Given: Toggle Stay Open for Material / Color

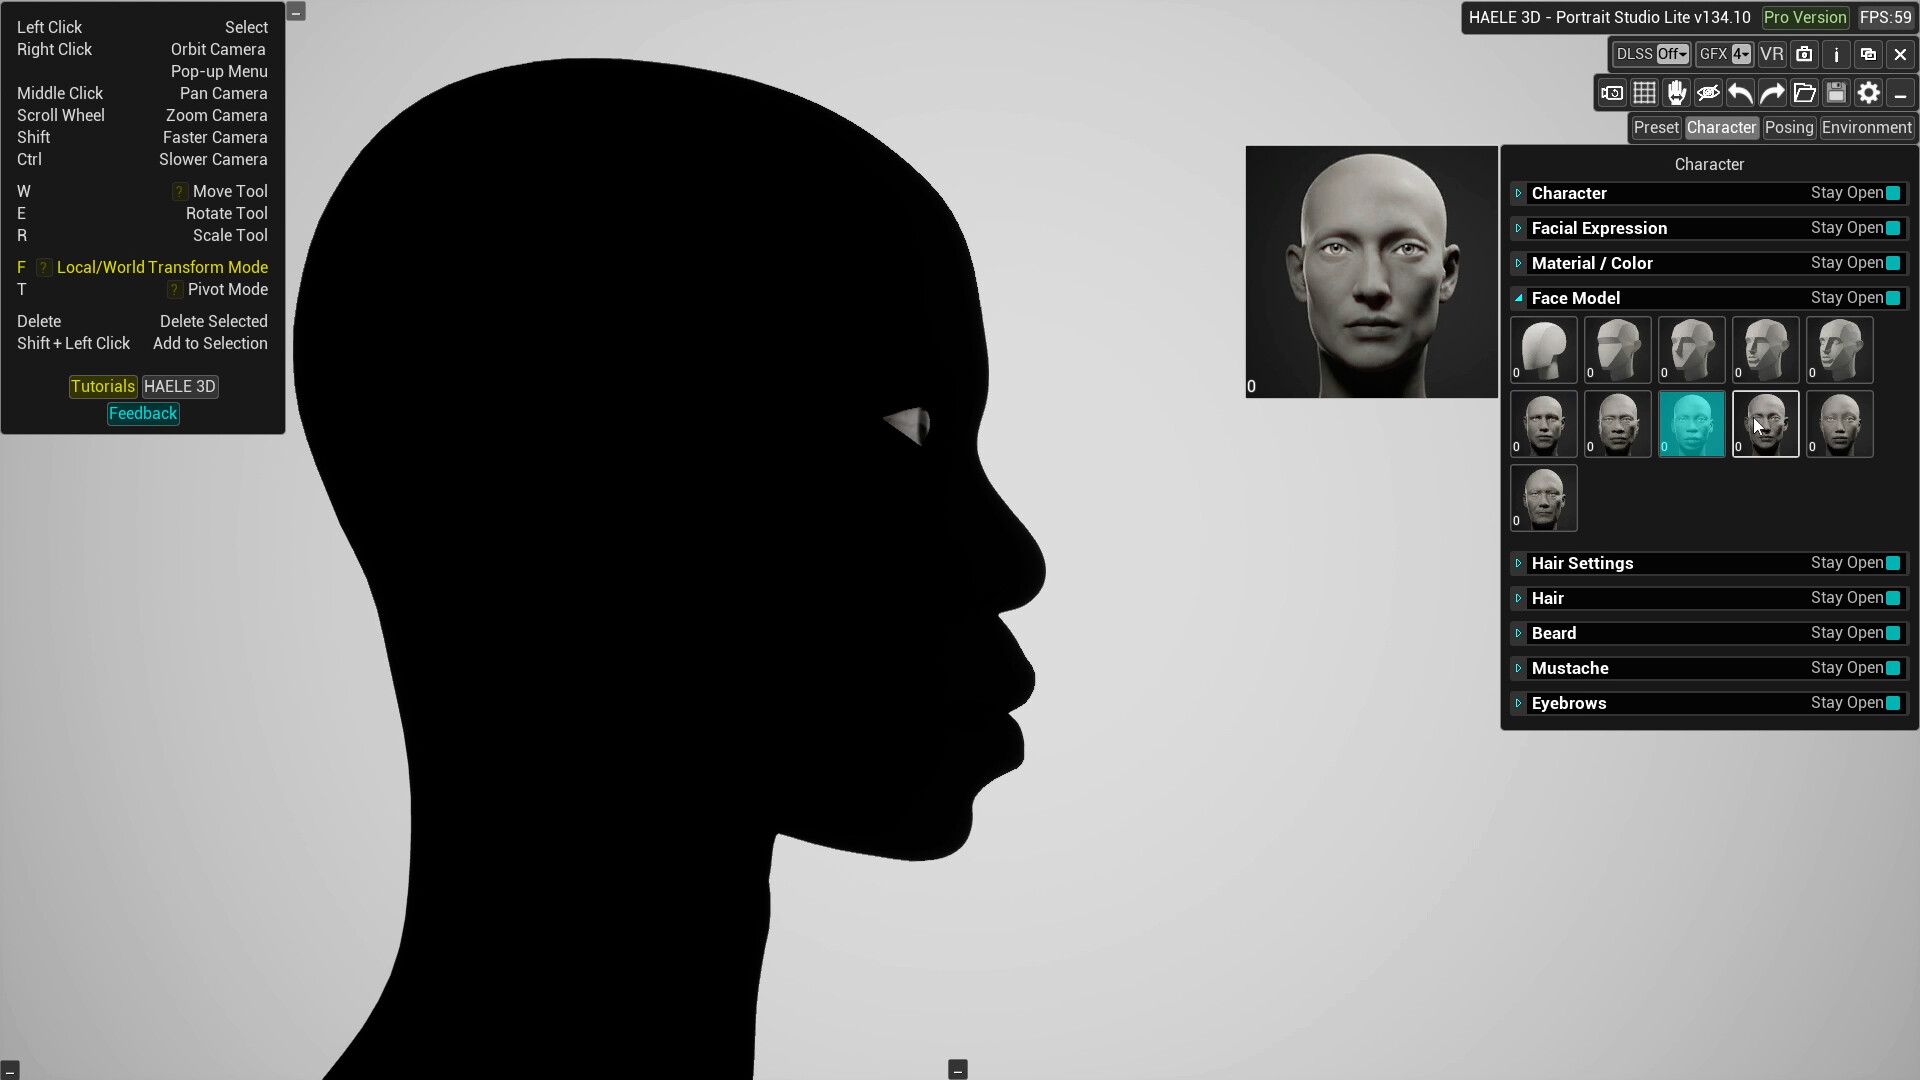Looking at the screenshot, I should [1893, 263].
